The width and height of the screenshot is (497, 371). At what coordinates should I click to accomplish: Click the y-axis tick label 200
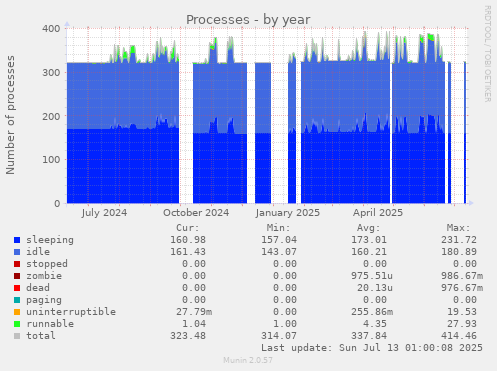(51, 116)
